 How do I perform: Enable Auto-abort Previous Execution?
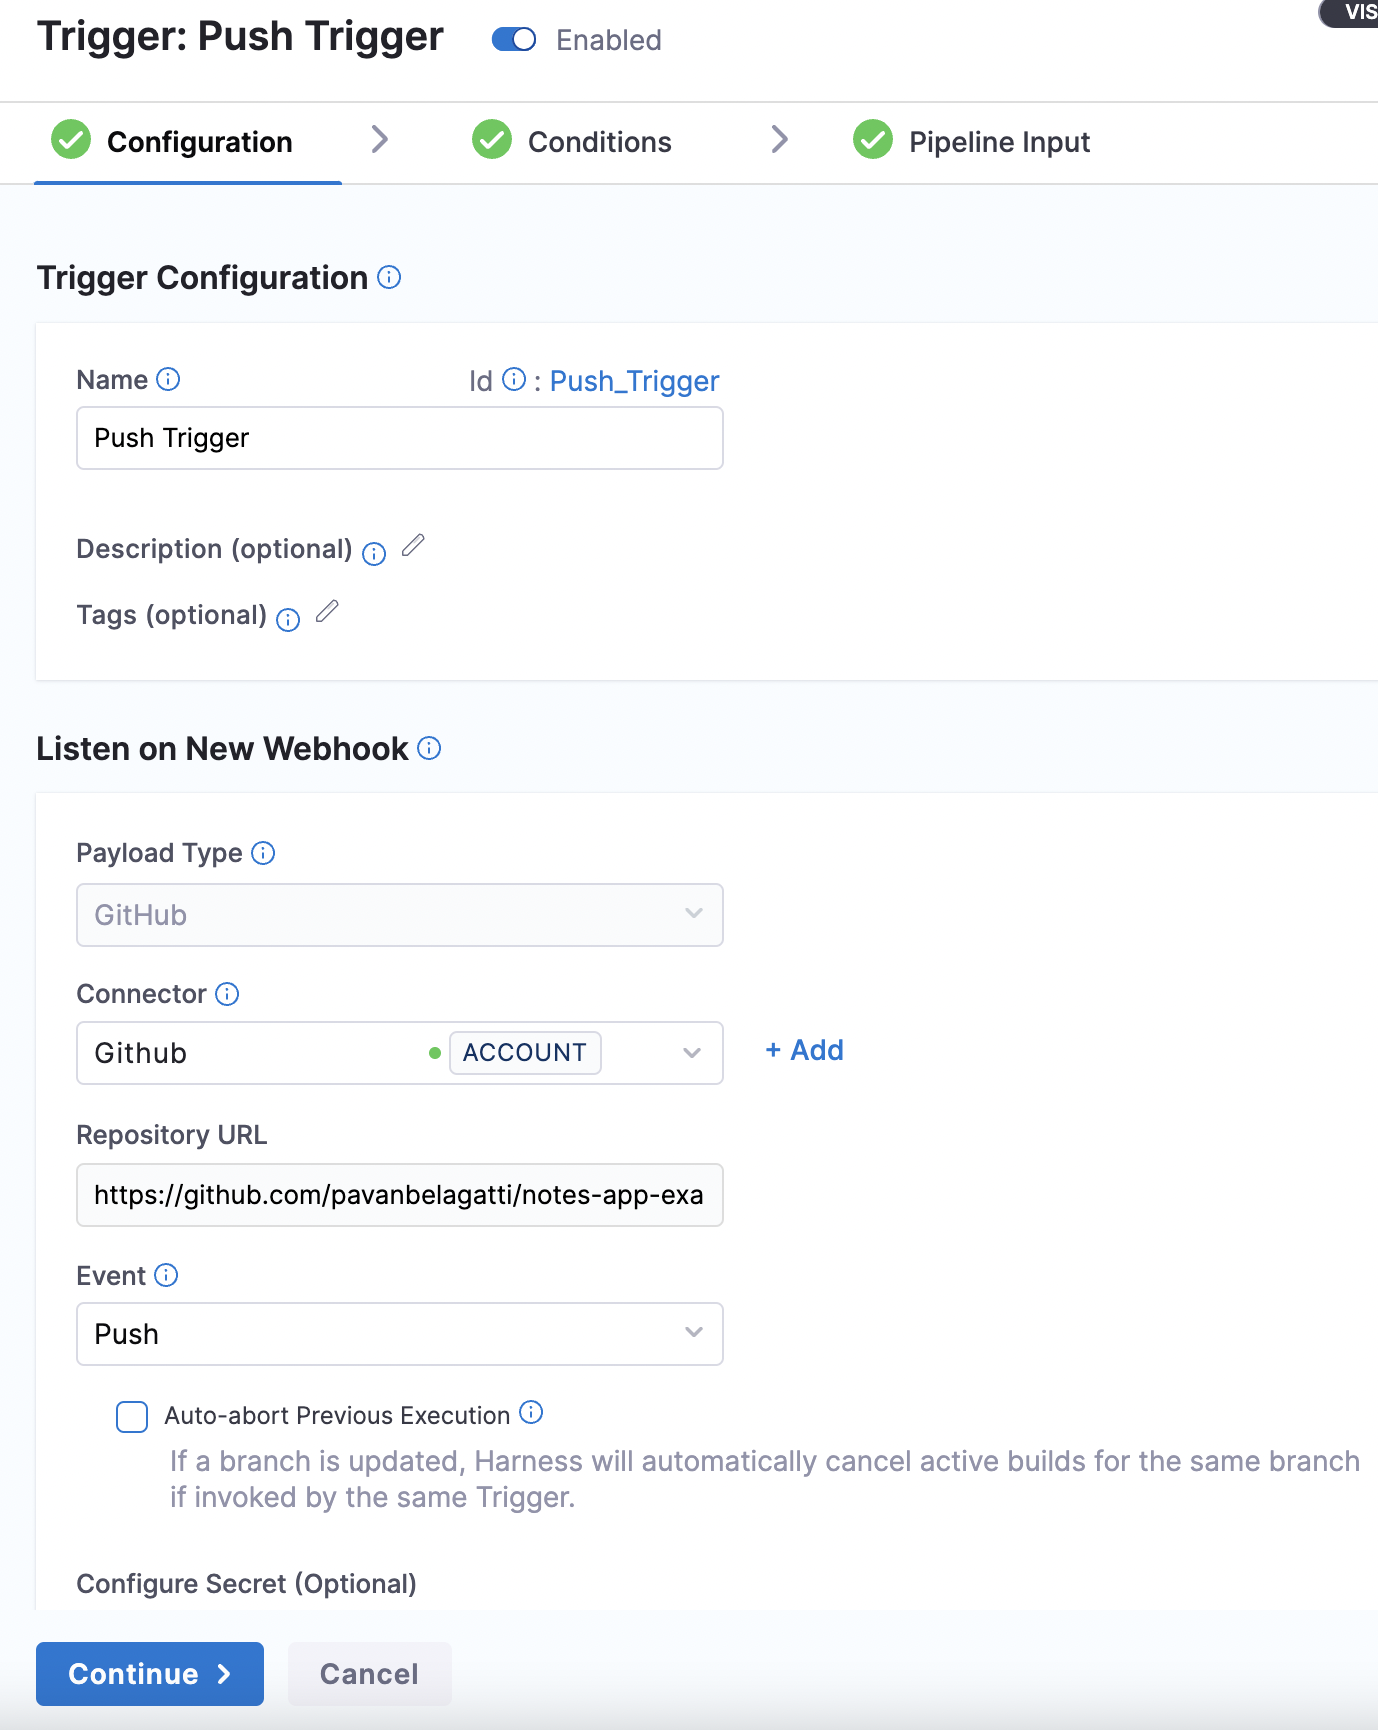click(x=131, y=1417)
